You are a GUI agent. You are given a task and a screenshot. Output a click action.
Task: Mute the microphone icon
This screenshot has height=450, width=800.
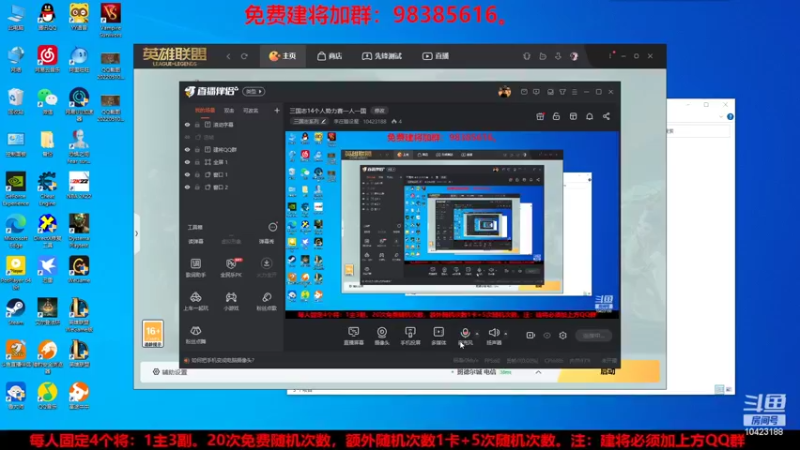[465, 333]
